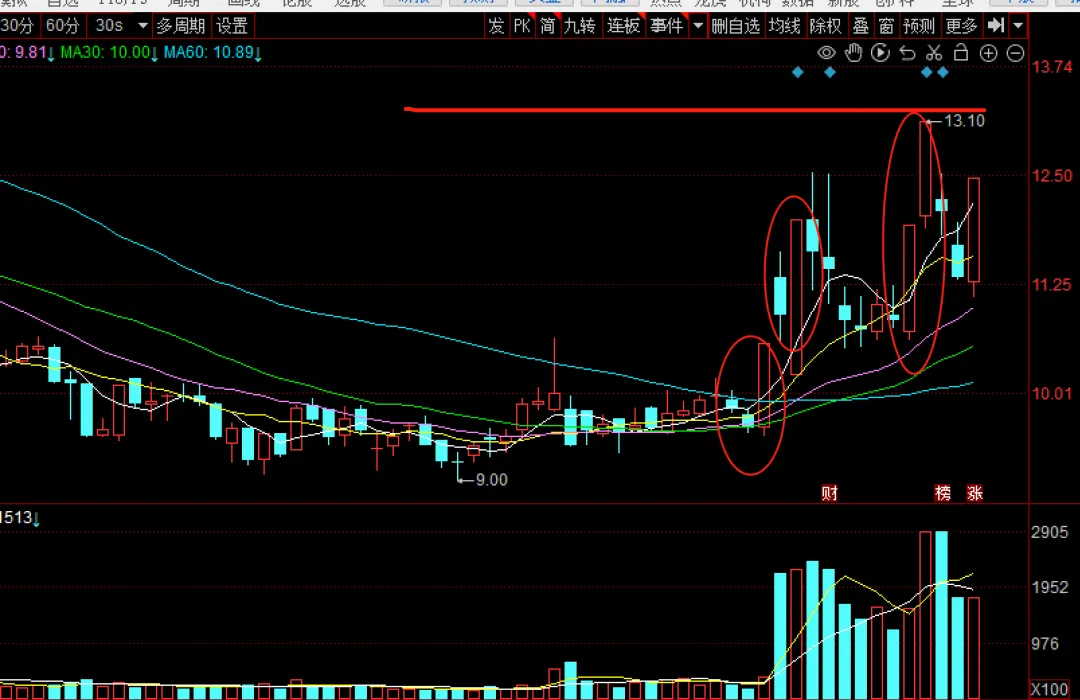The width and height of the screenshot is (1080, 700).
Task: Toggle the eye visibility icon
Action: click(826, 53)
